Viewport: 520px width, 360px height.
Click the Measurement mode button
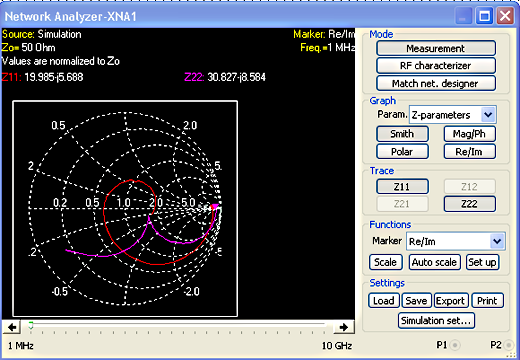coord(436,48)
